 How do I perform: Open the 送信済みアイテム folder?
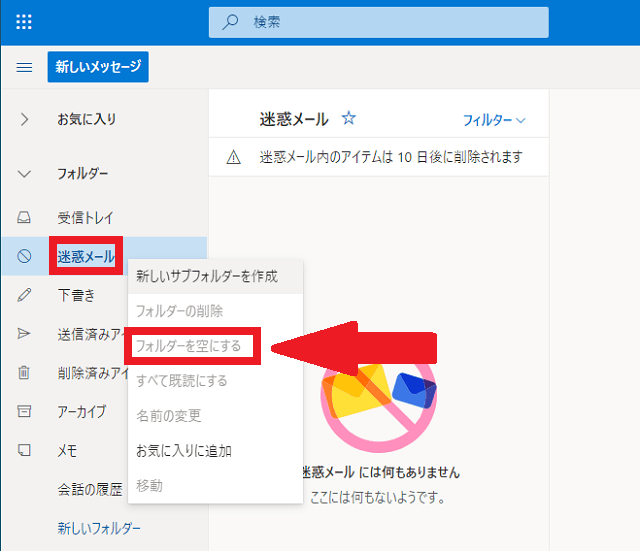(92, 334)
